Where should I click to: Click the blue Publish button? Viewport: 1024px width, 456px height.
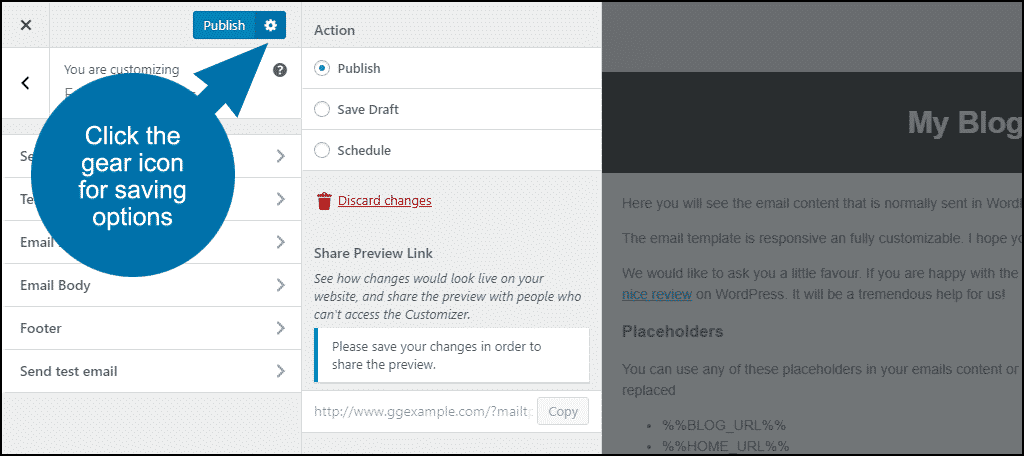click(x=224, y=25)
